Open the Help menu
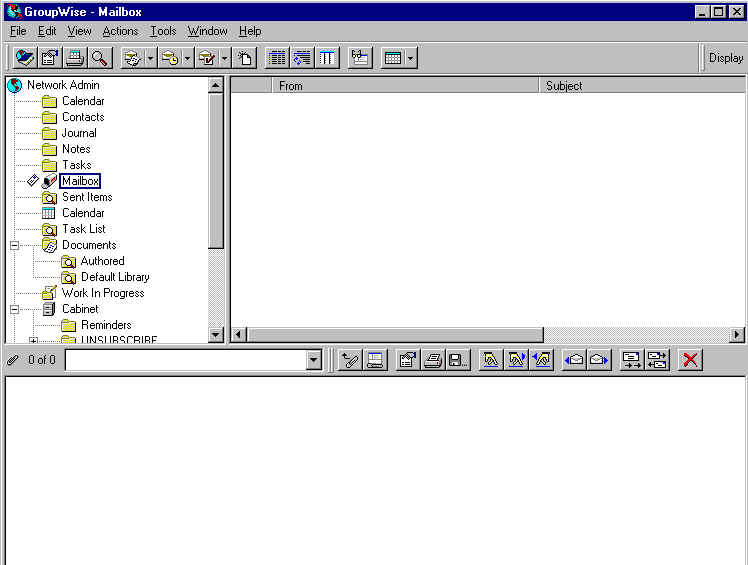 (250, 31)
